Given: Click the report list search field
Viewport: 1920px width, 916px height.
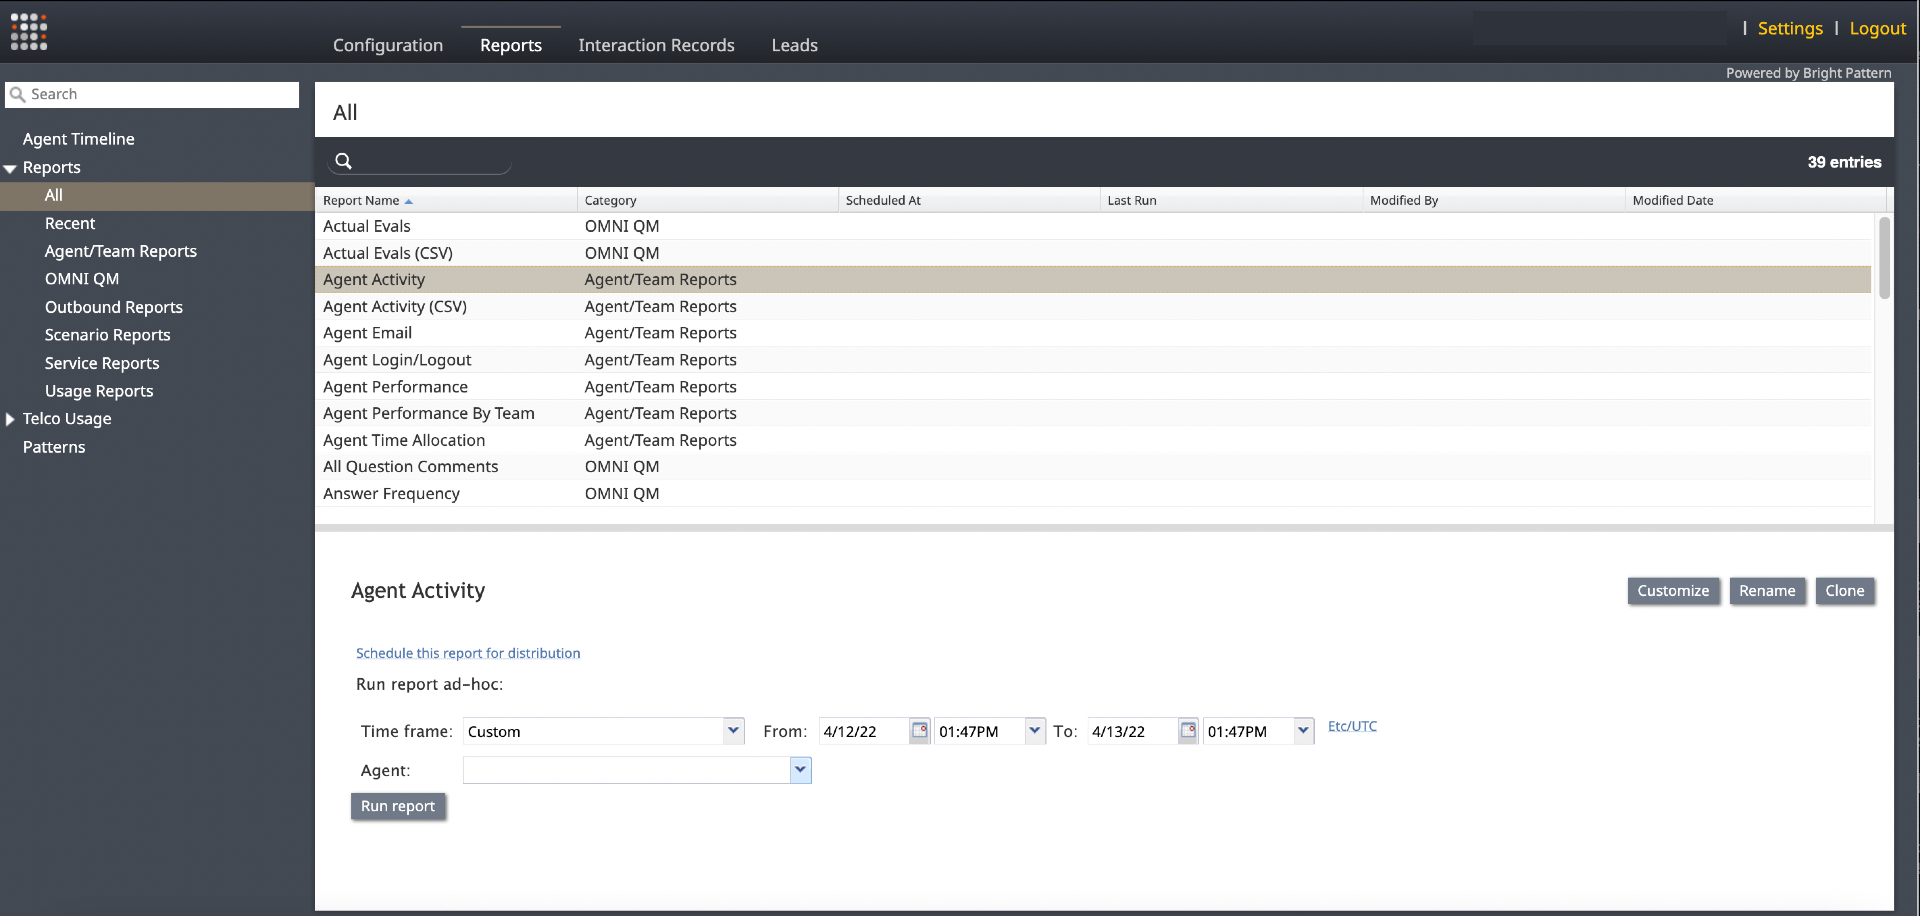Looking at the screenshot, I should 420,162.
